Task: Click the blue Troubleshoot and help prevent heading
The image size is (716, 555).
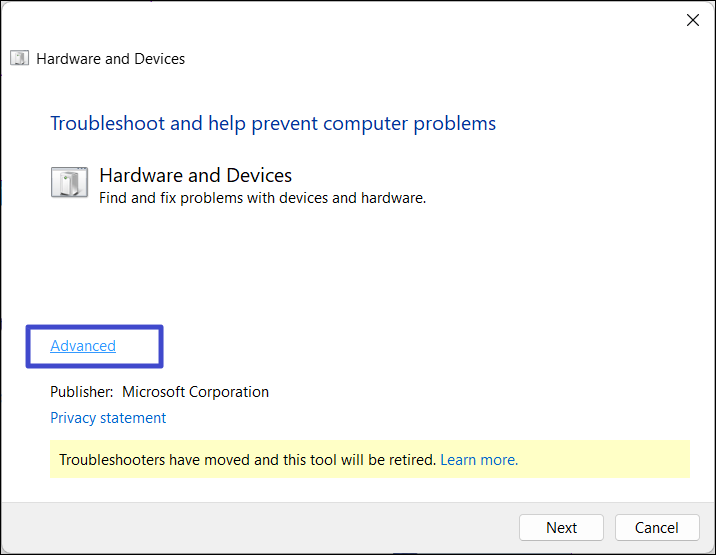Action: point(273,124)
